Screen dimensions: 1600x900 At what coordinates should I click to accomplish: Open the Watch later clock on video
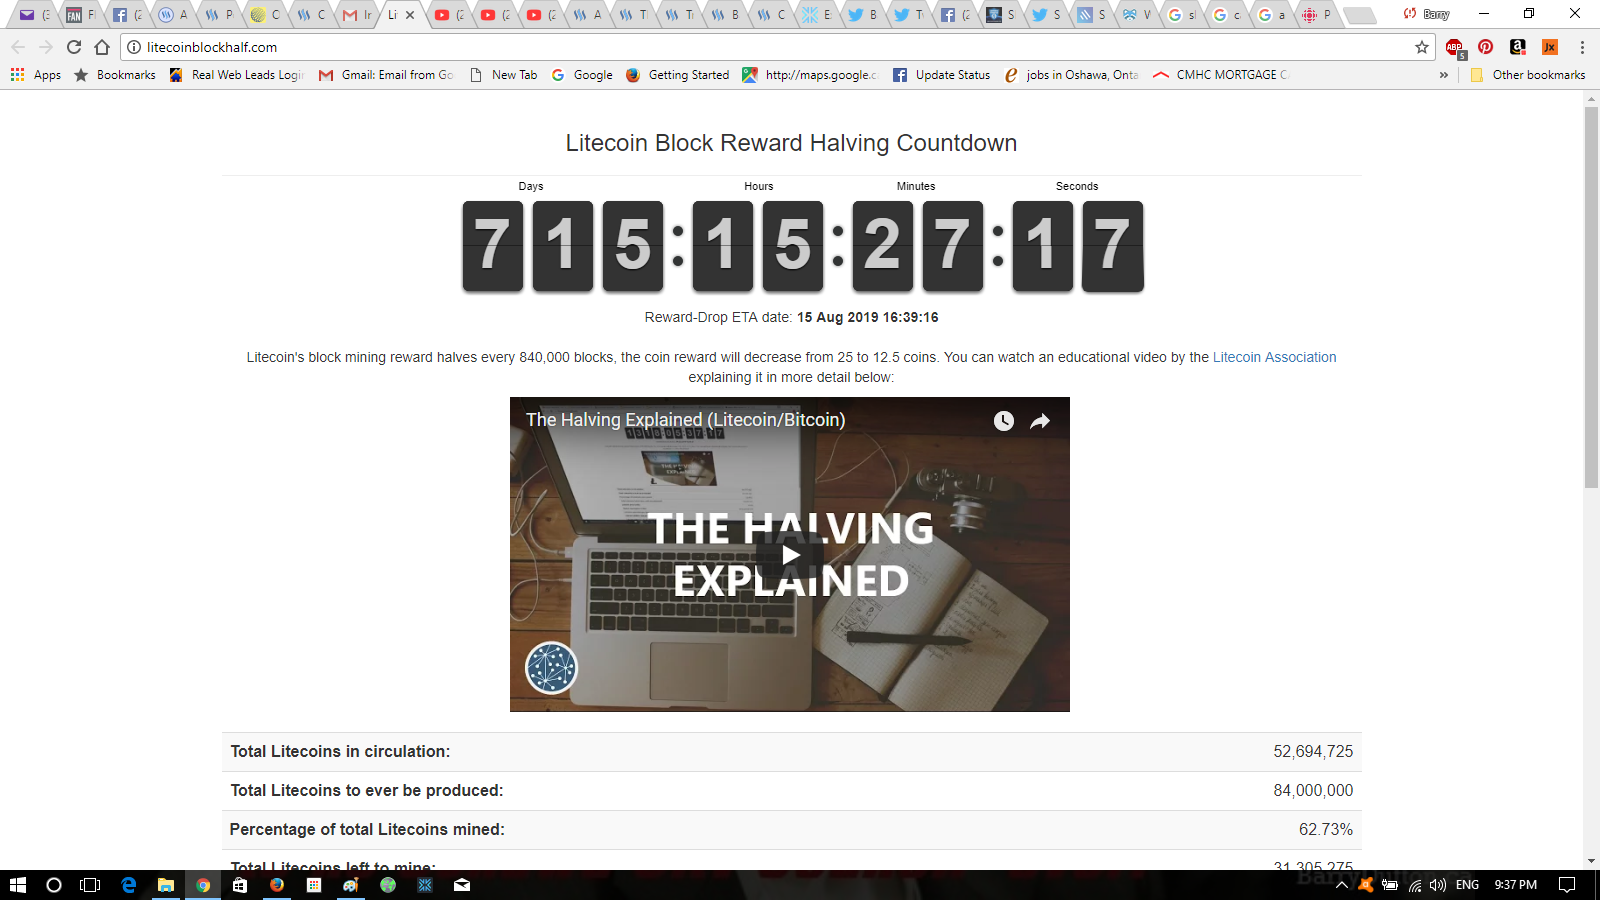coord(1004,421)
